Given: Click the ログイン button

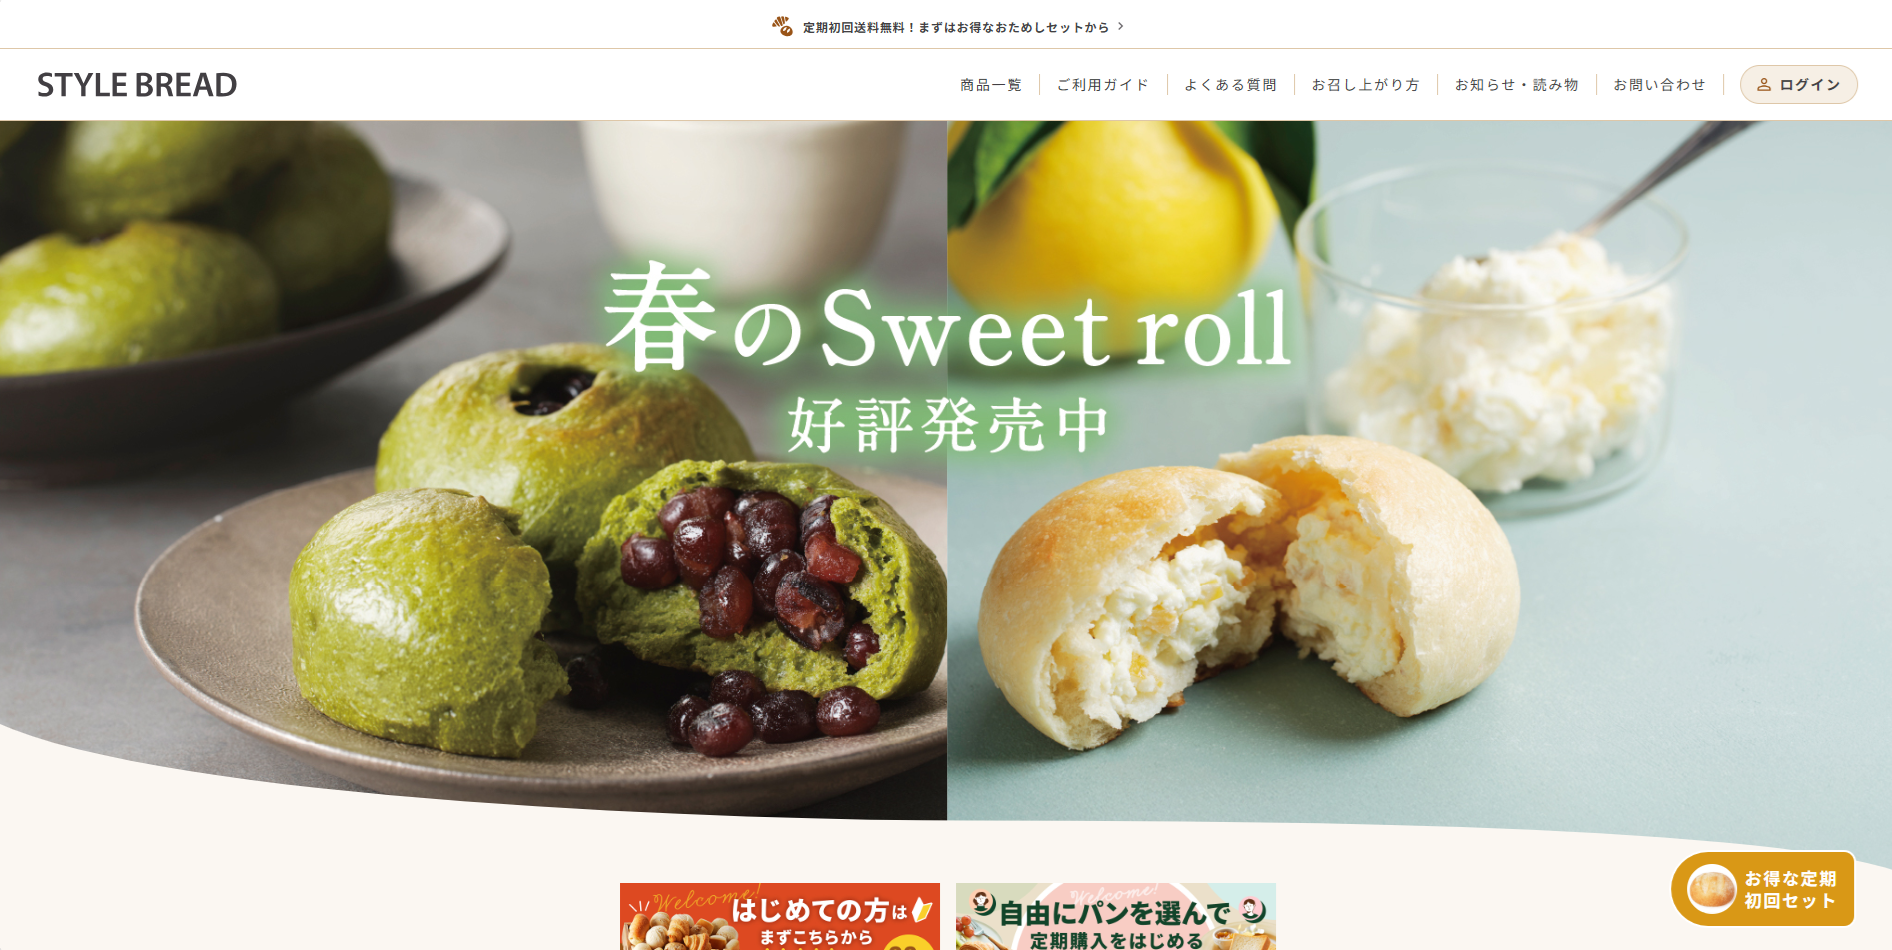Looking at the screenshot, I should pyautogui.click(x=1798, y=85).
